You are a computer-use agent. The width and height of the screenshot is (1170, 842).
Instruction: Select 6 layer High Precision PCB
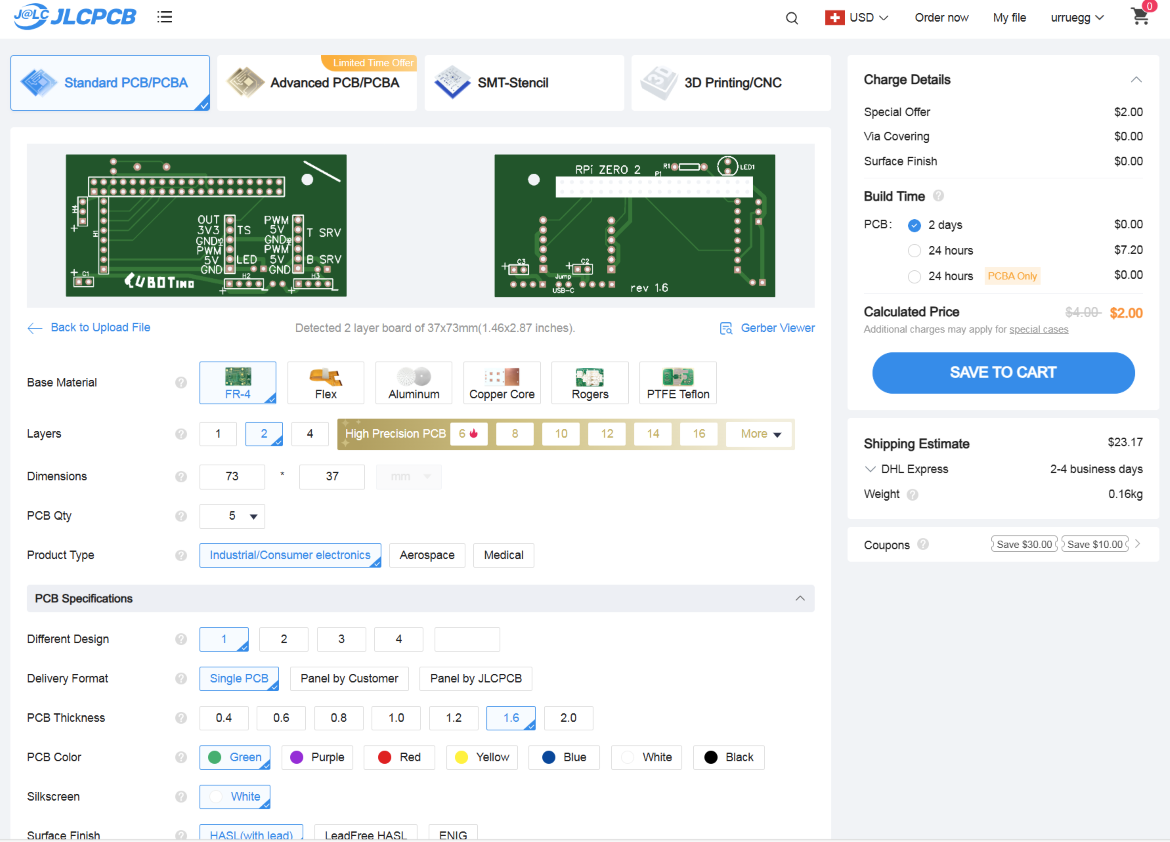tap(469, 434)
